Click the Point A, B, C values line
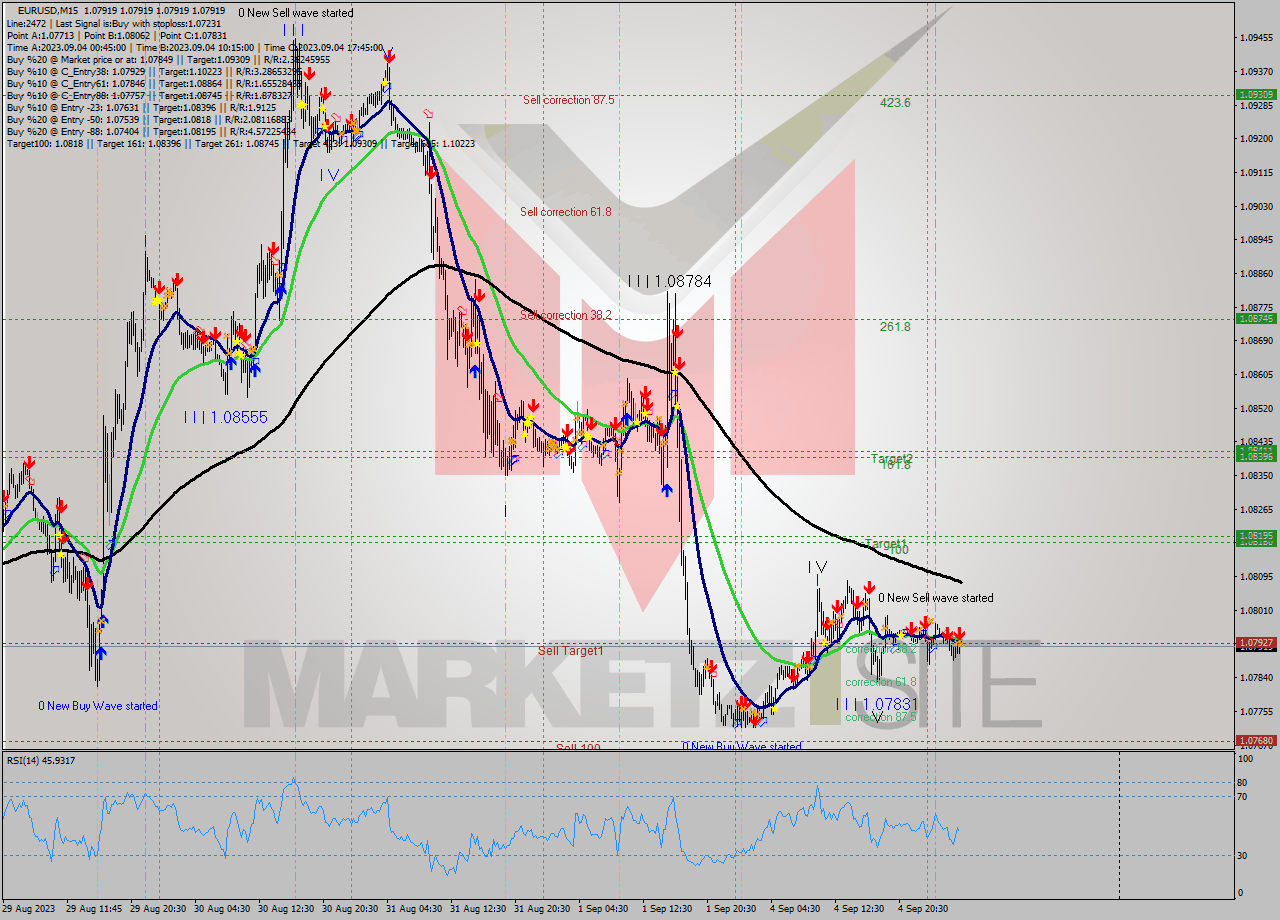 click(x=118, y=35)
